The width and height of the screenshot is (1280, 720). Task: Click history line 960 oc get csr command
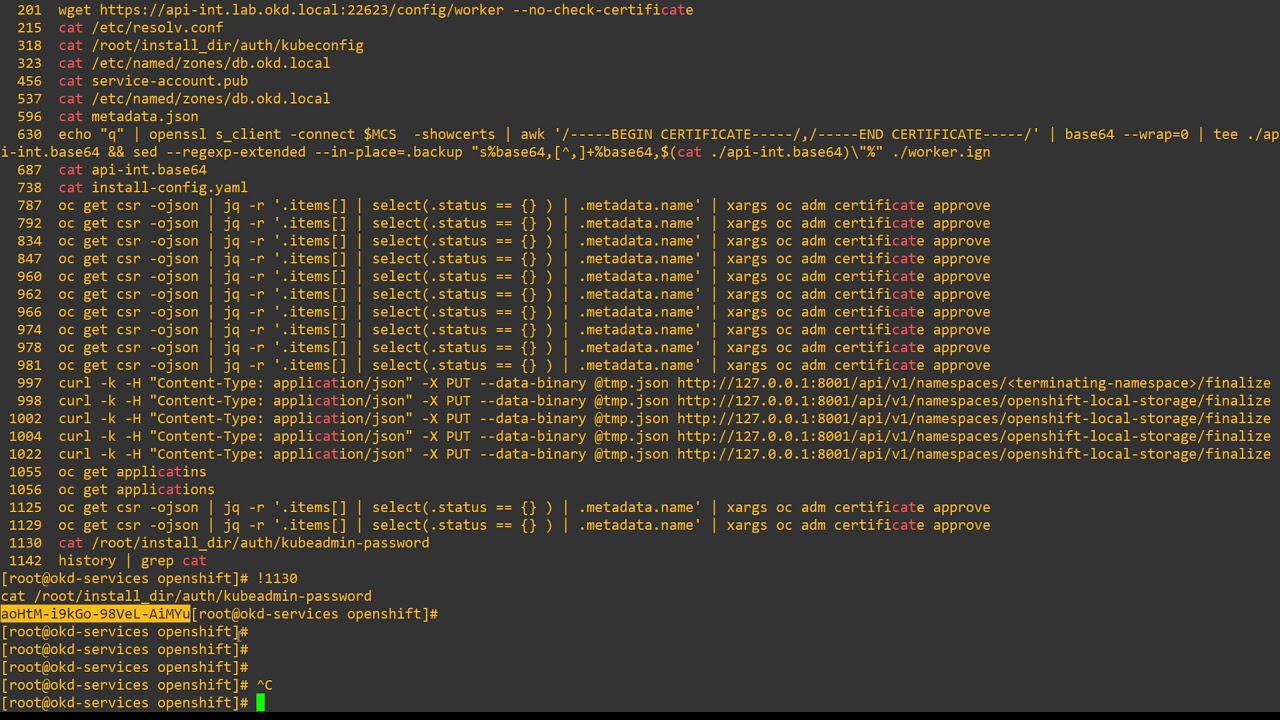(x=524, y=277)
